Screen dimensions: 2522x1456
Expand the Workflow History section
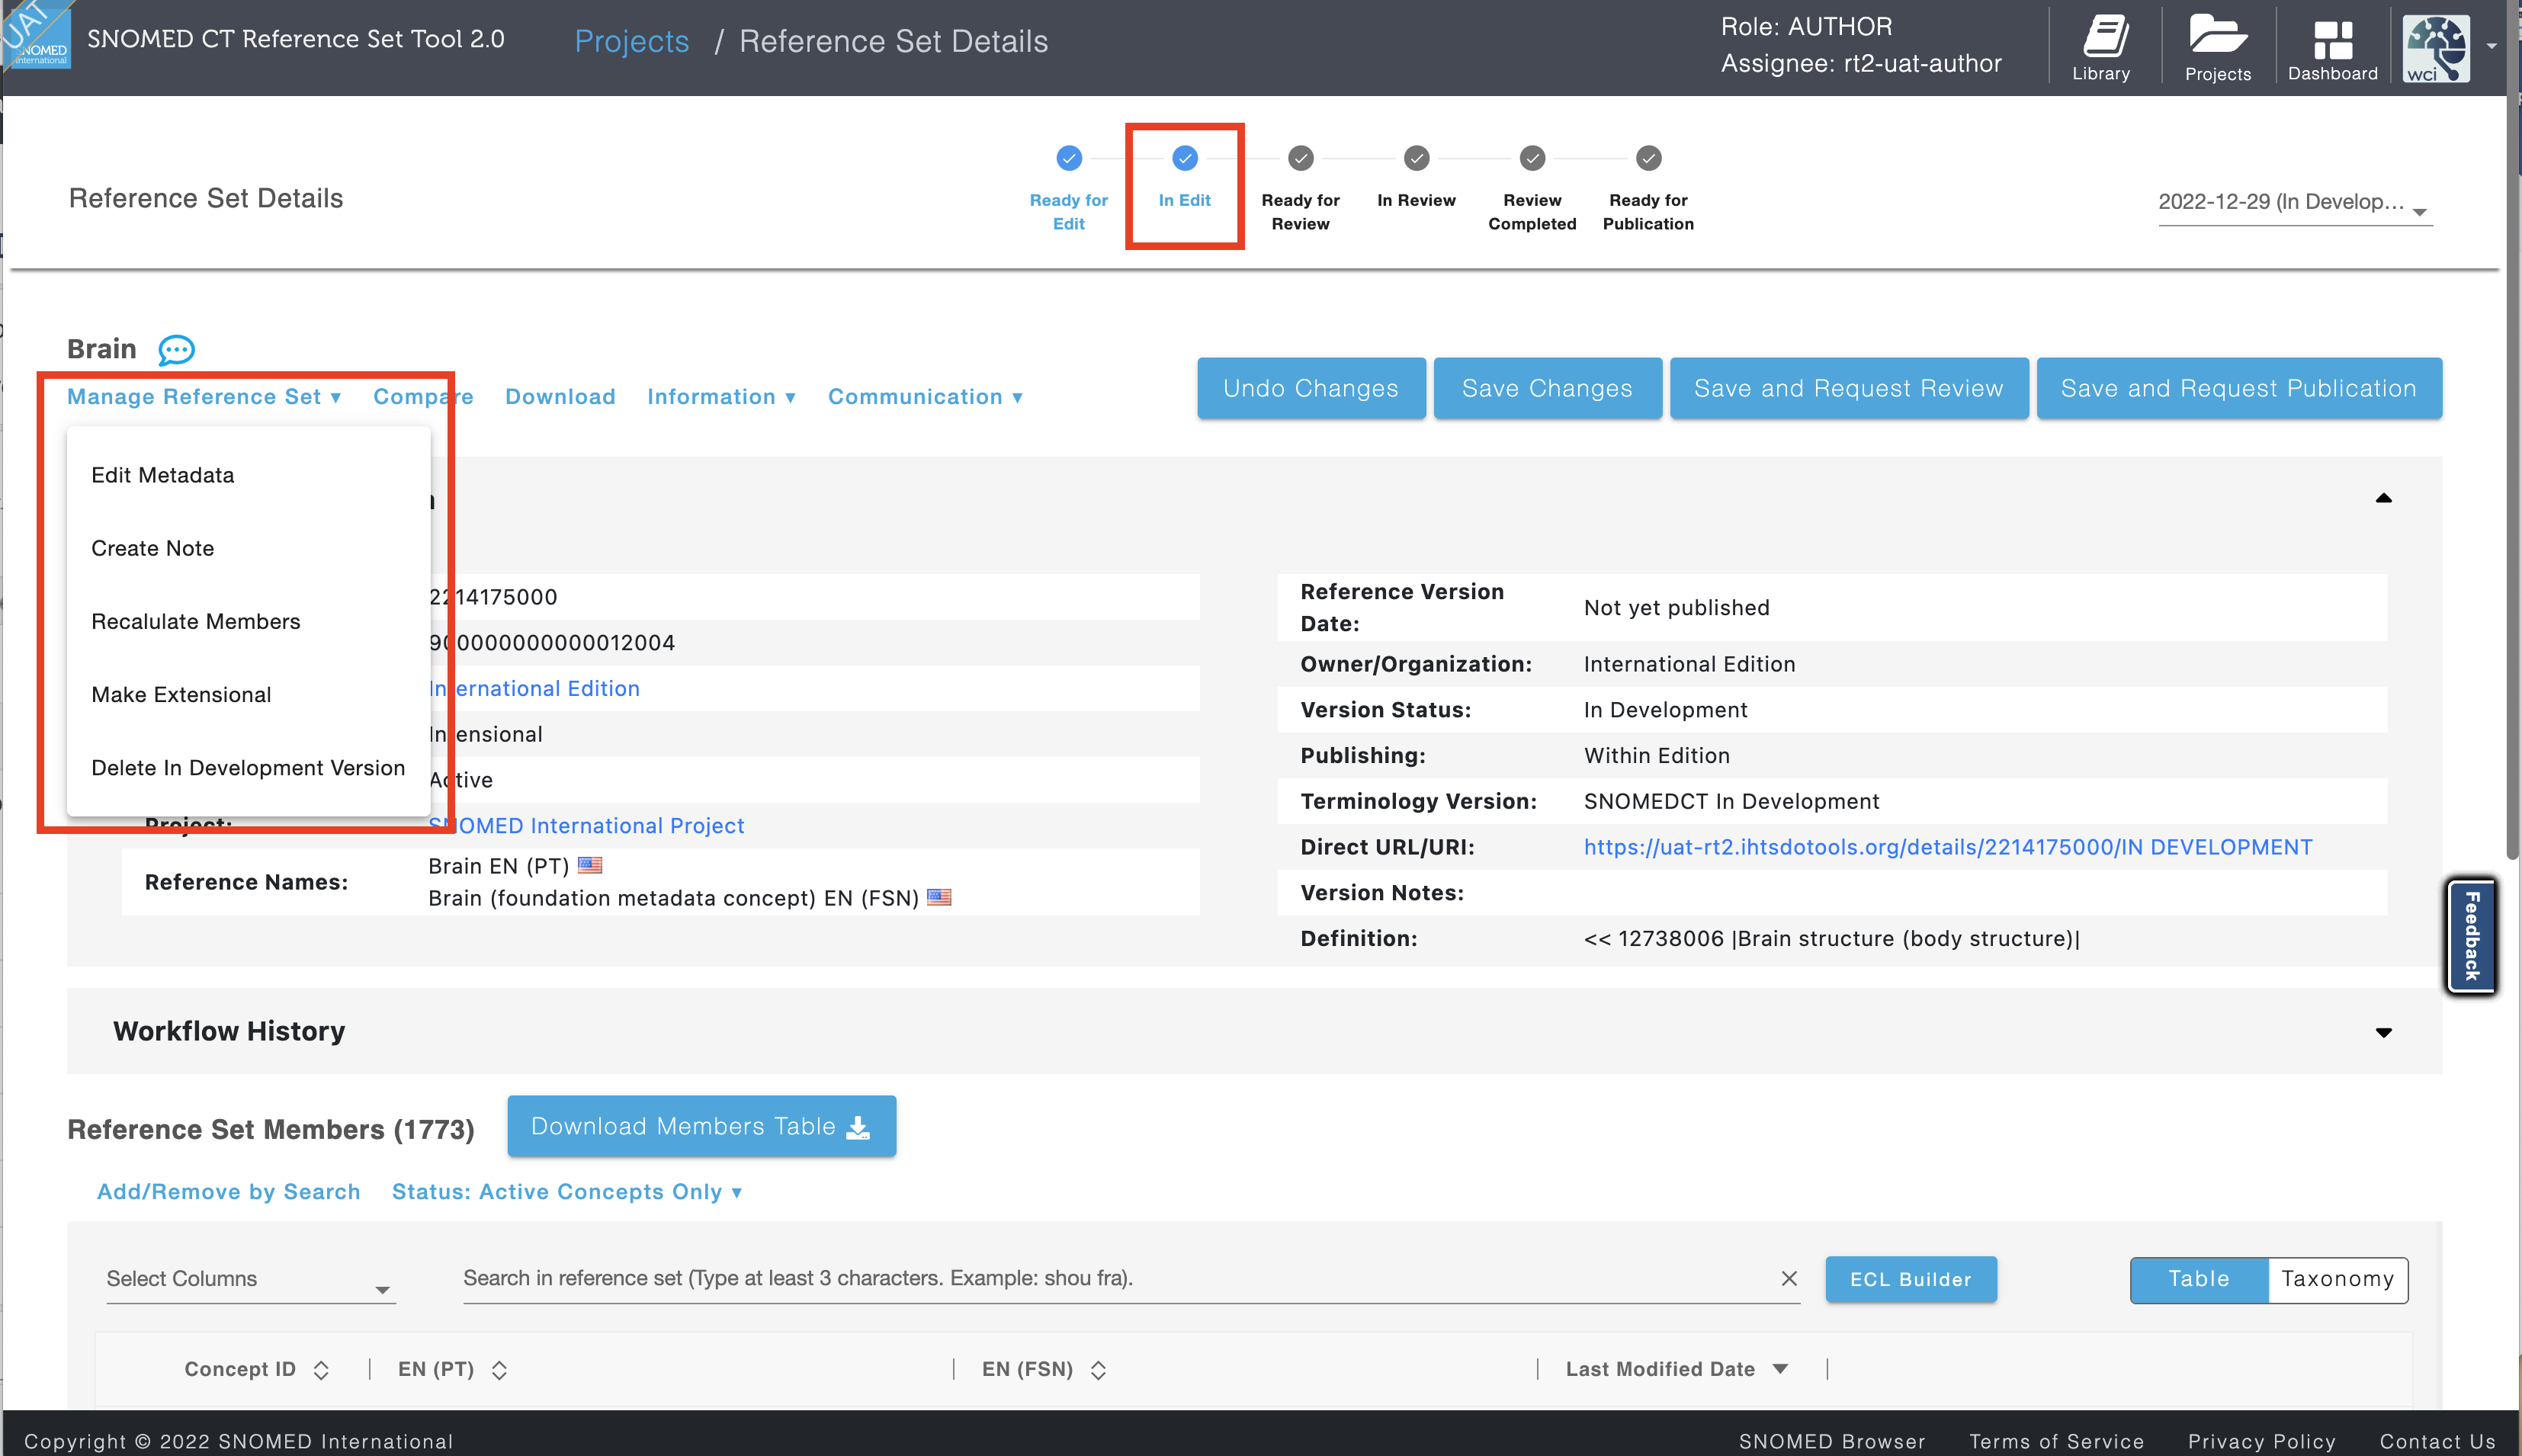point(2383,1032)
